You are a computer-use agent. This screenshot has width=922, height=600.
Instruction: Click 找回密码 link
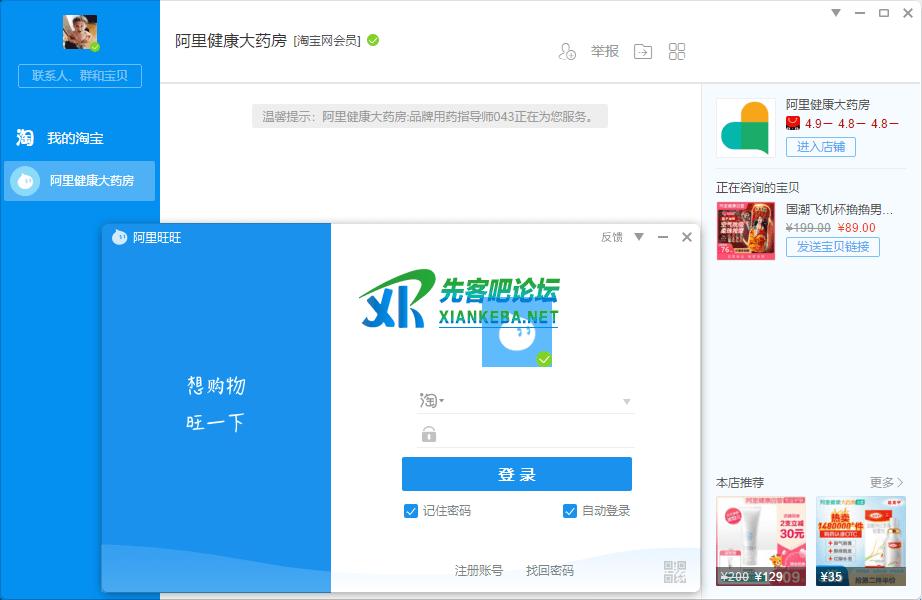pos(550,571)
